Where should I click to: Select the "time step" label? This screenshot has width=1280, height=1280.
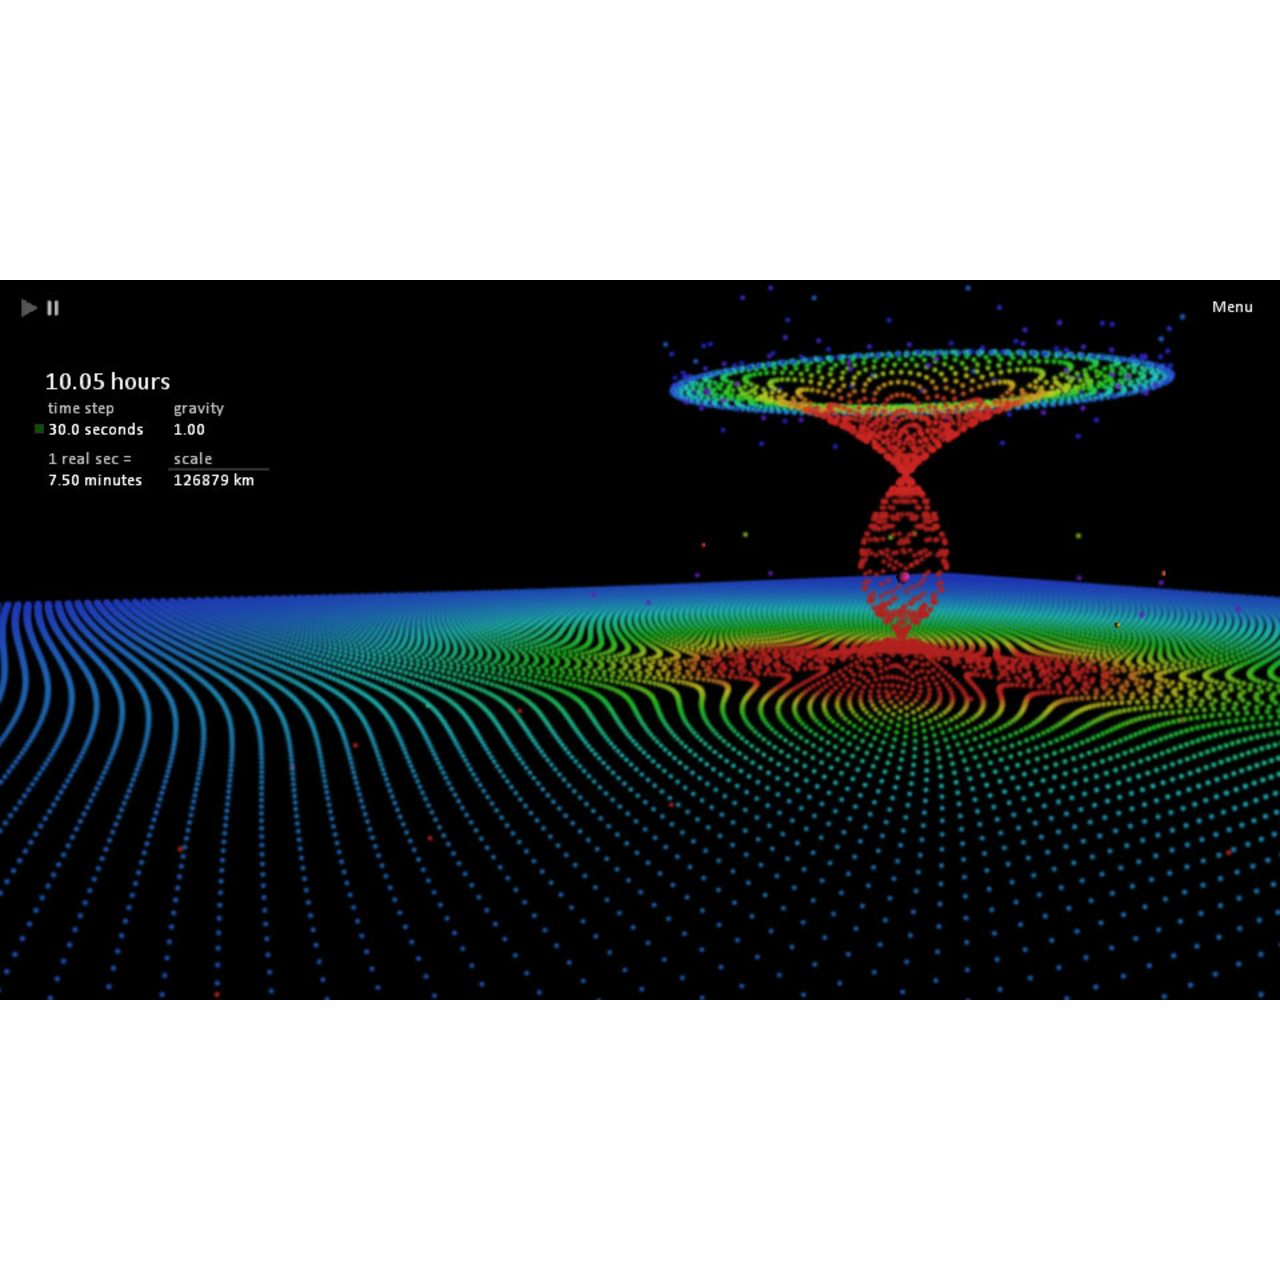[80, 408]
